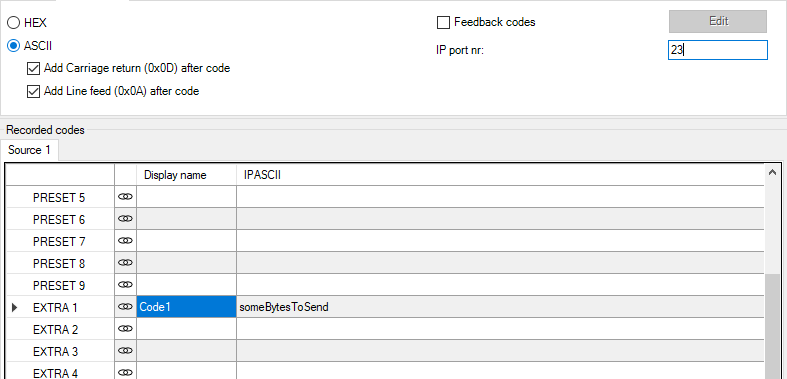Click the scroll up arrow of codes list
This screenshot has height=379, width=787.
[772, 172]
